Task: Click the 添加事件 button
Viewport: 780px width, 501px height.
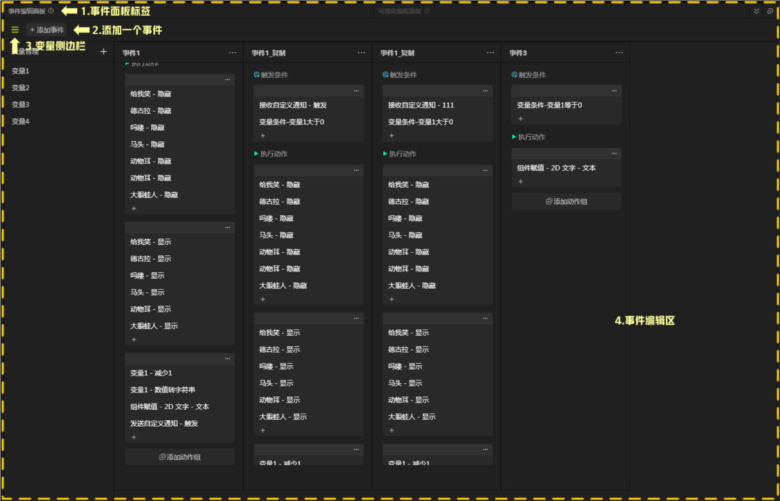Action: coord(46,30)
